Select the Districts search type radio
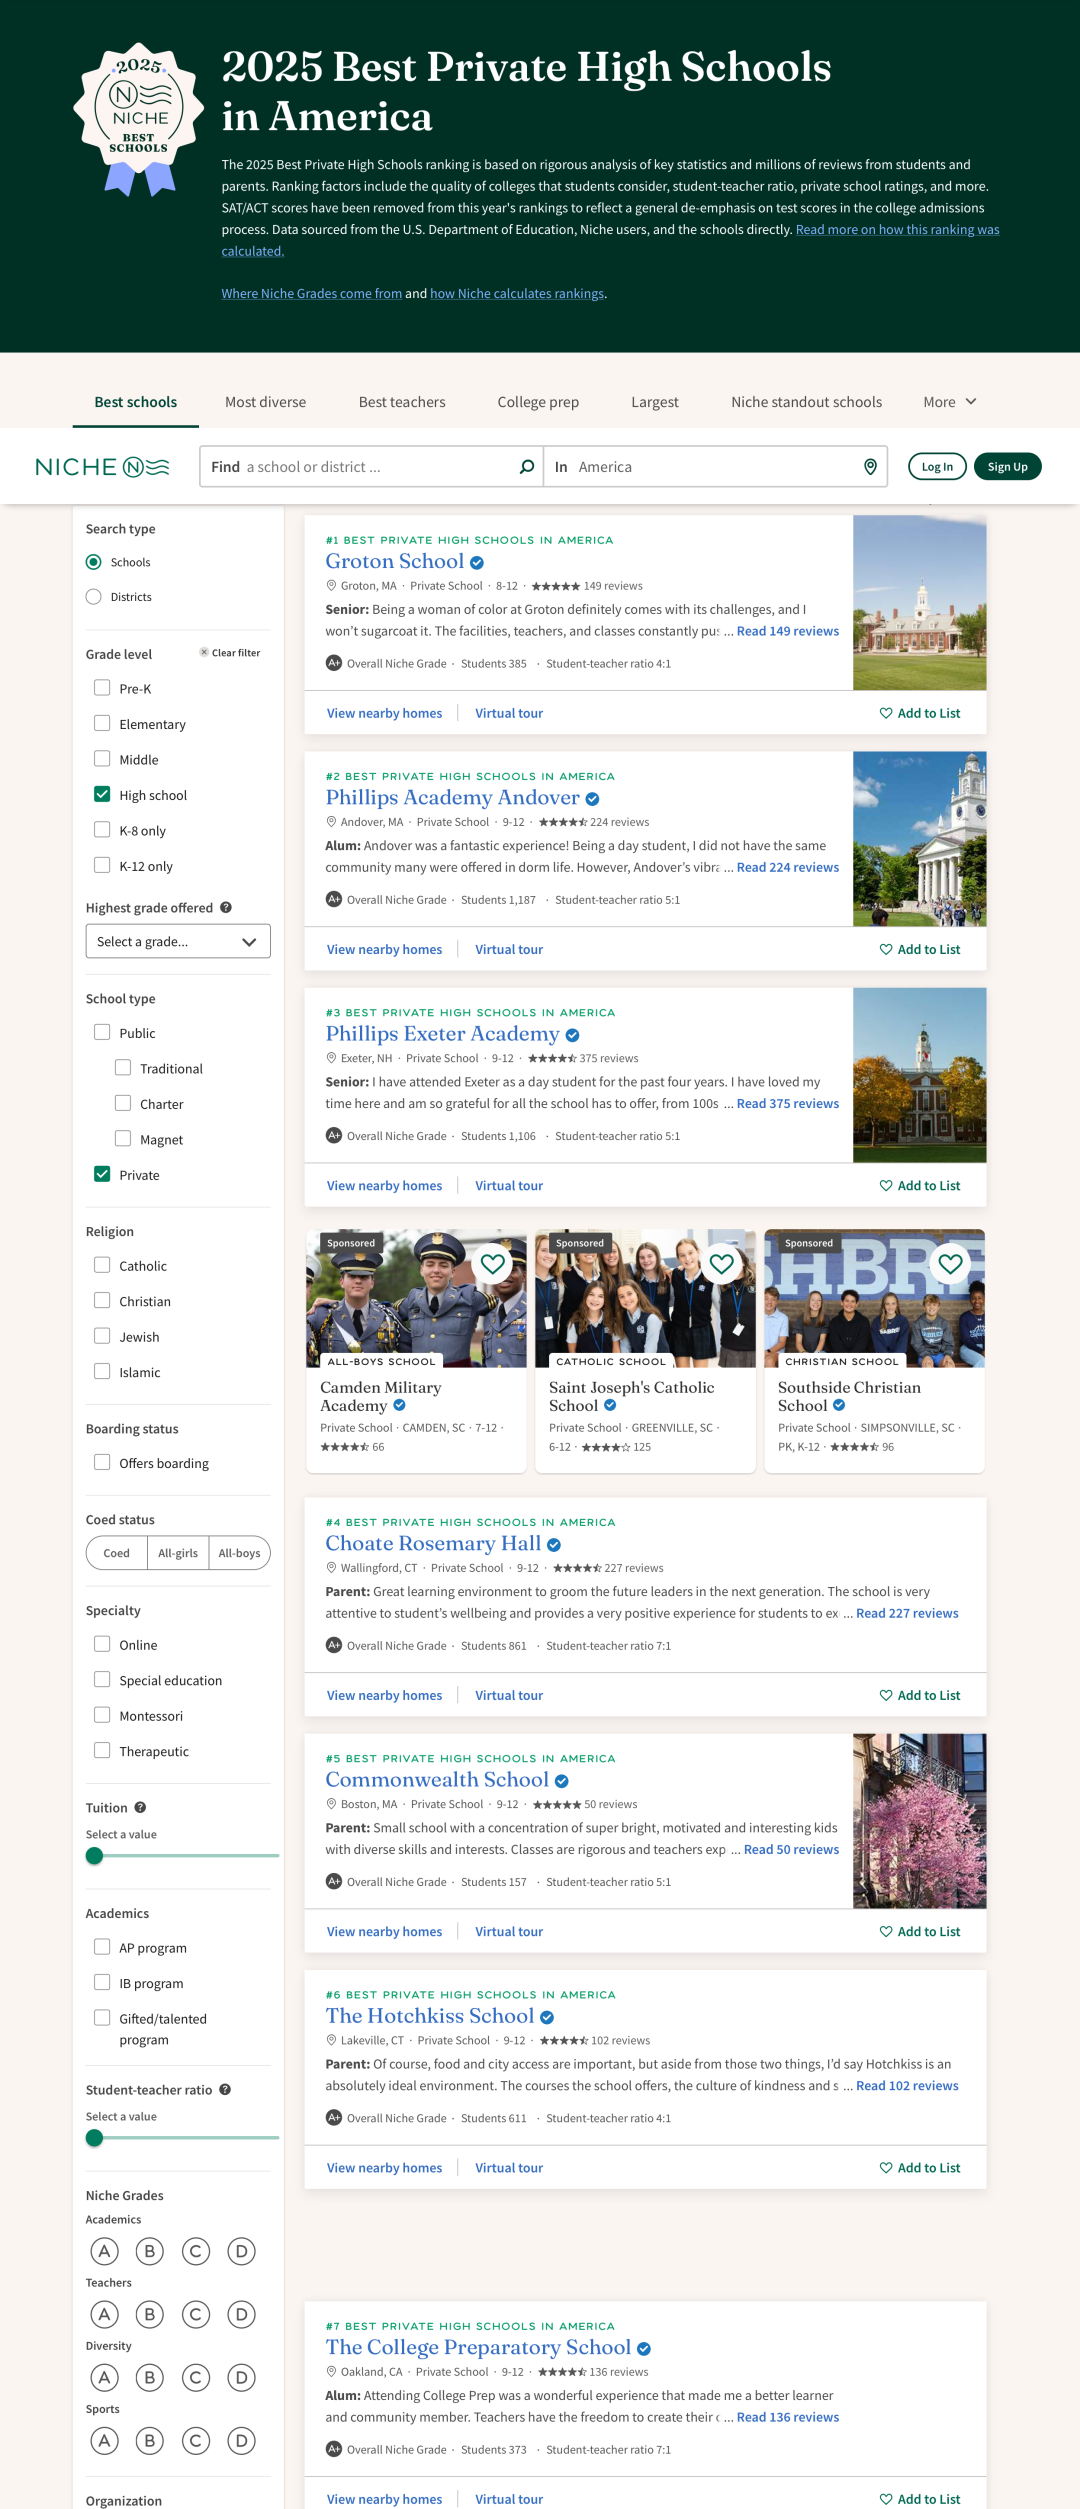The image size is (1080, 2509). 94,597
